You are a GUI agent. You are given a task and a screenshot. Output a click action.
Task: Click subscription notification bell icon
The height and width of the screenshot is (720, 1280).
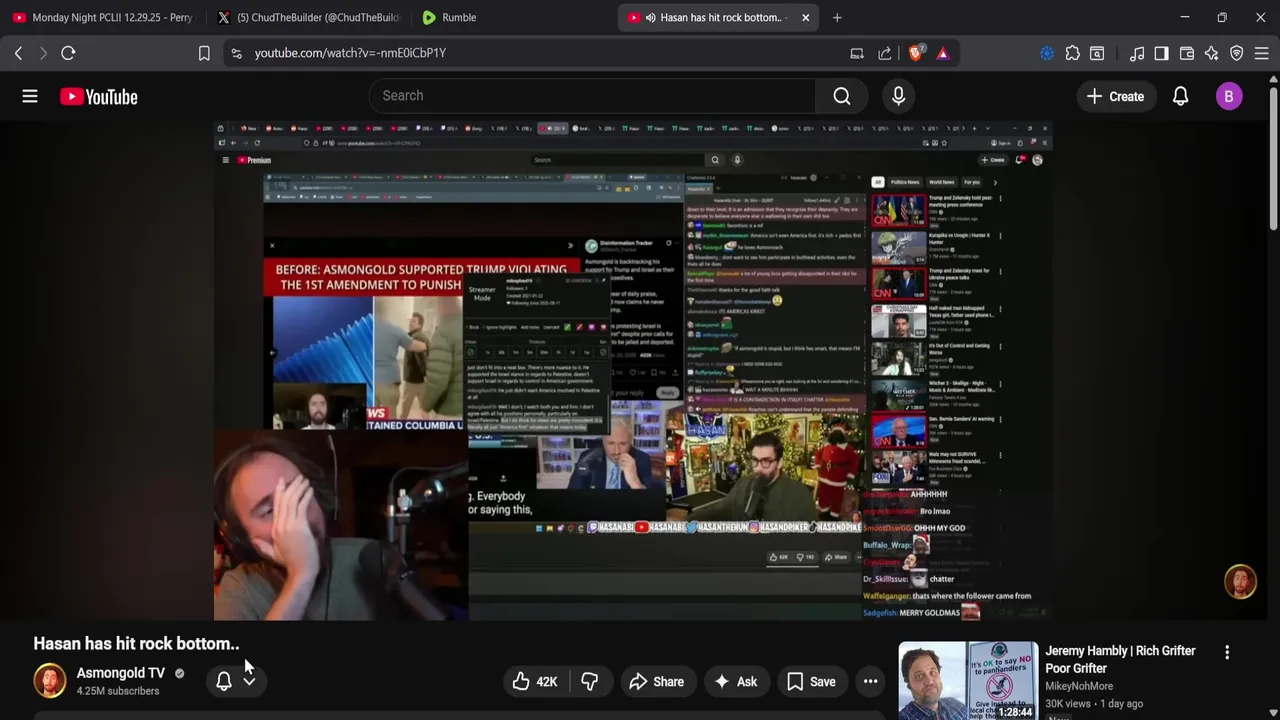click(x=224, y=681)
